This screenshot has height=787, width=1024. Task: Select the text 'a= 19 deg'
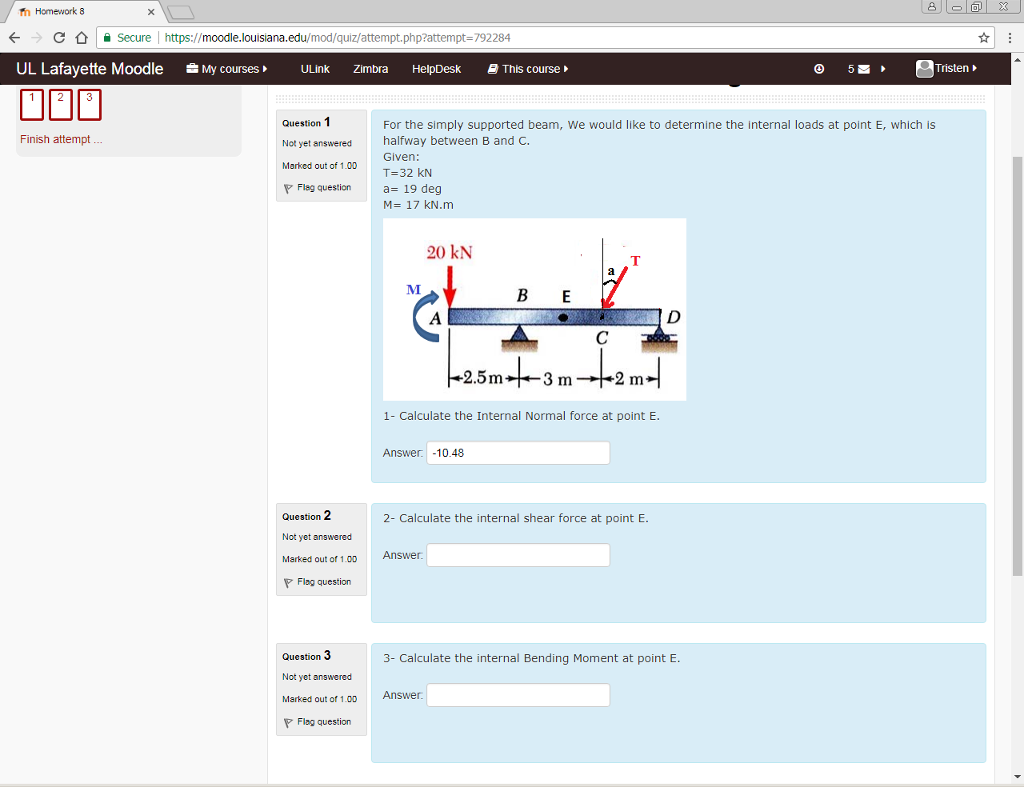[x=412, y=189]
